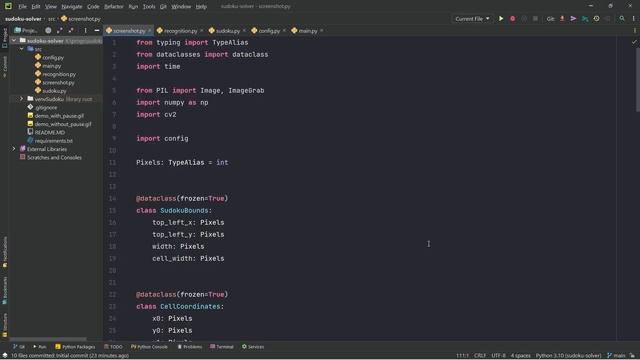Click the PyCharm logo icon in the title bar

[8, 6]
